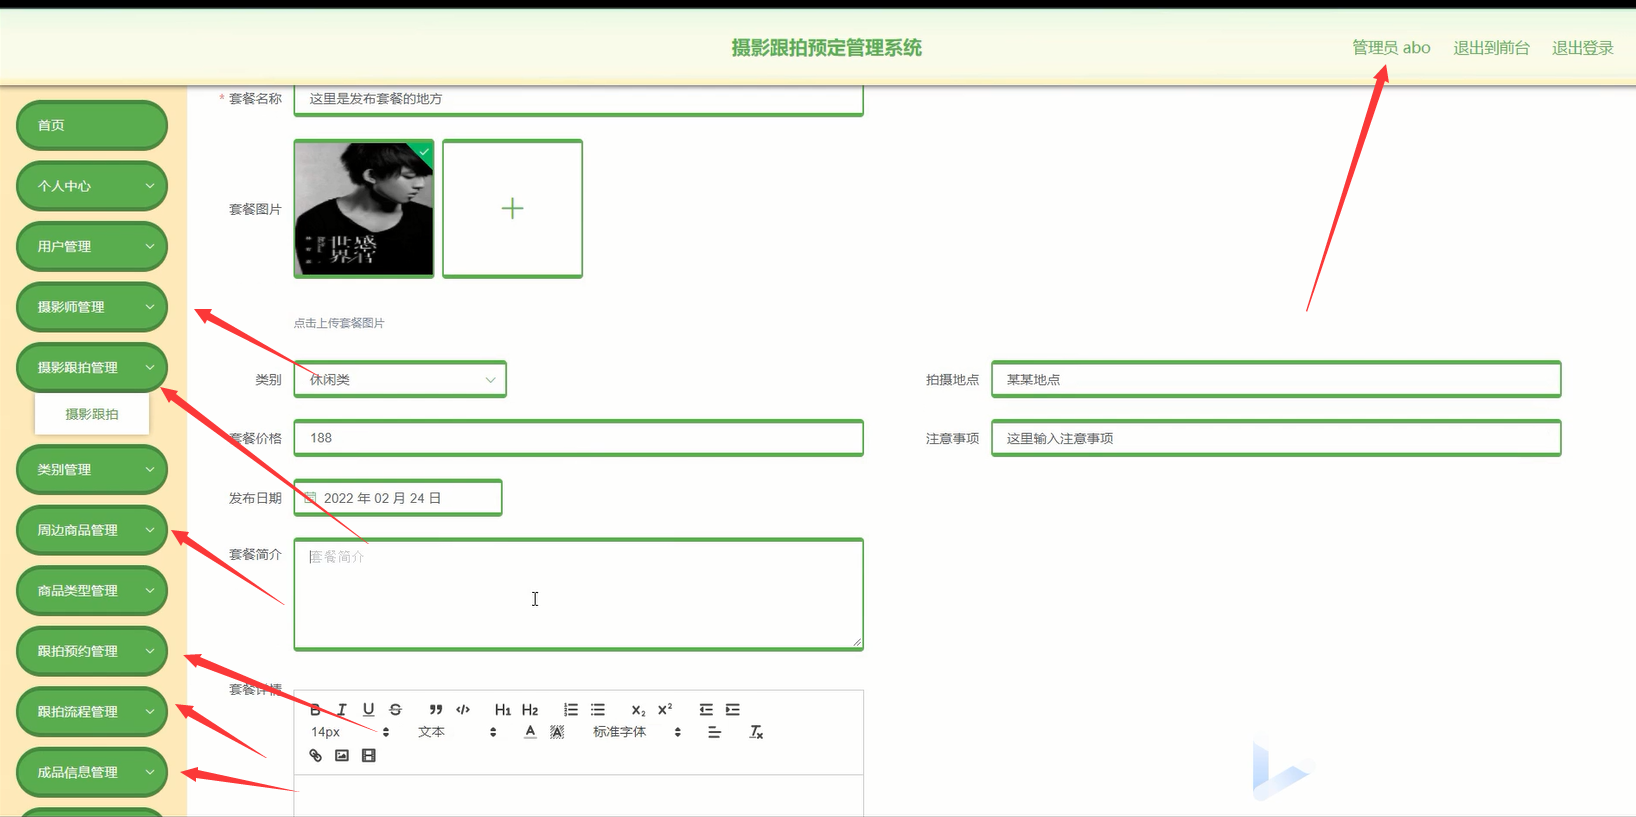Insert a video into the editor
This screenshot has width=1636, height=817.
(369, 755)
